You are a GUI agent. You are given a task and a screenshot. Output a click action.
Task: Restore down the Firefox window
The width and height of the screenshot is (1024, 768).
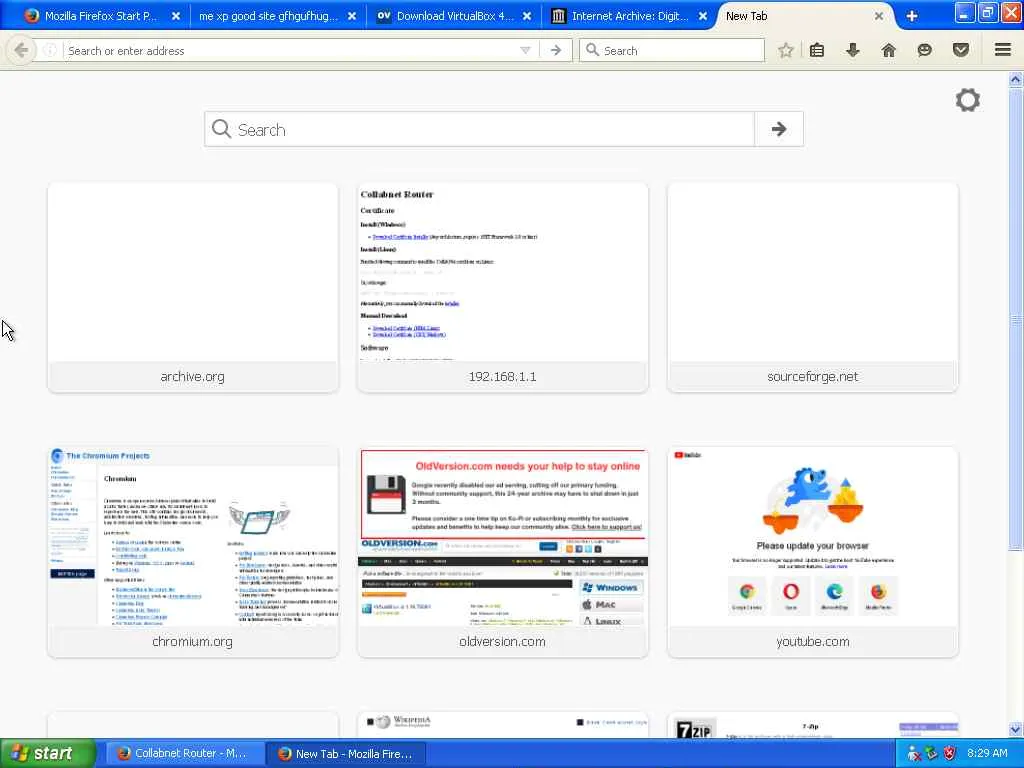point(987,13)
